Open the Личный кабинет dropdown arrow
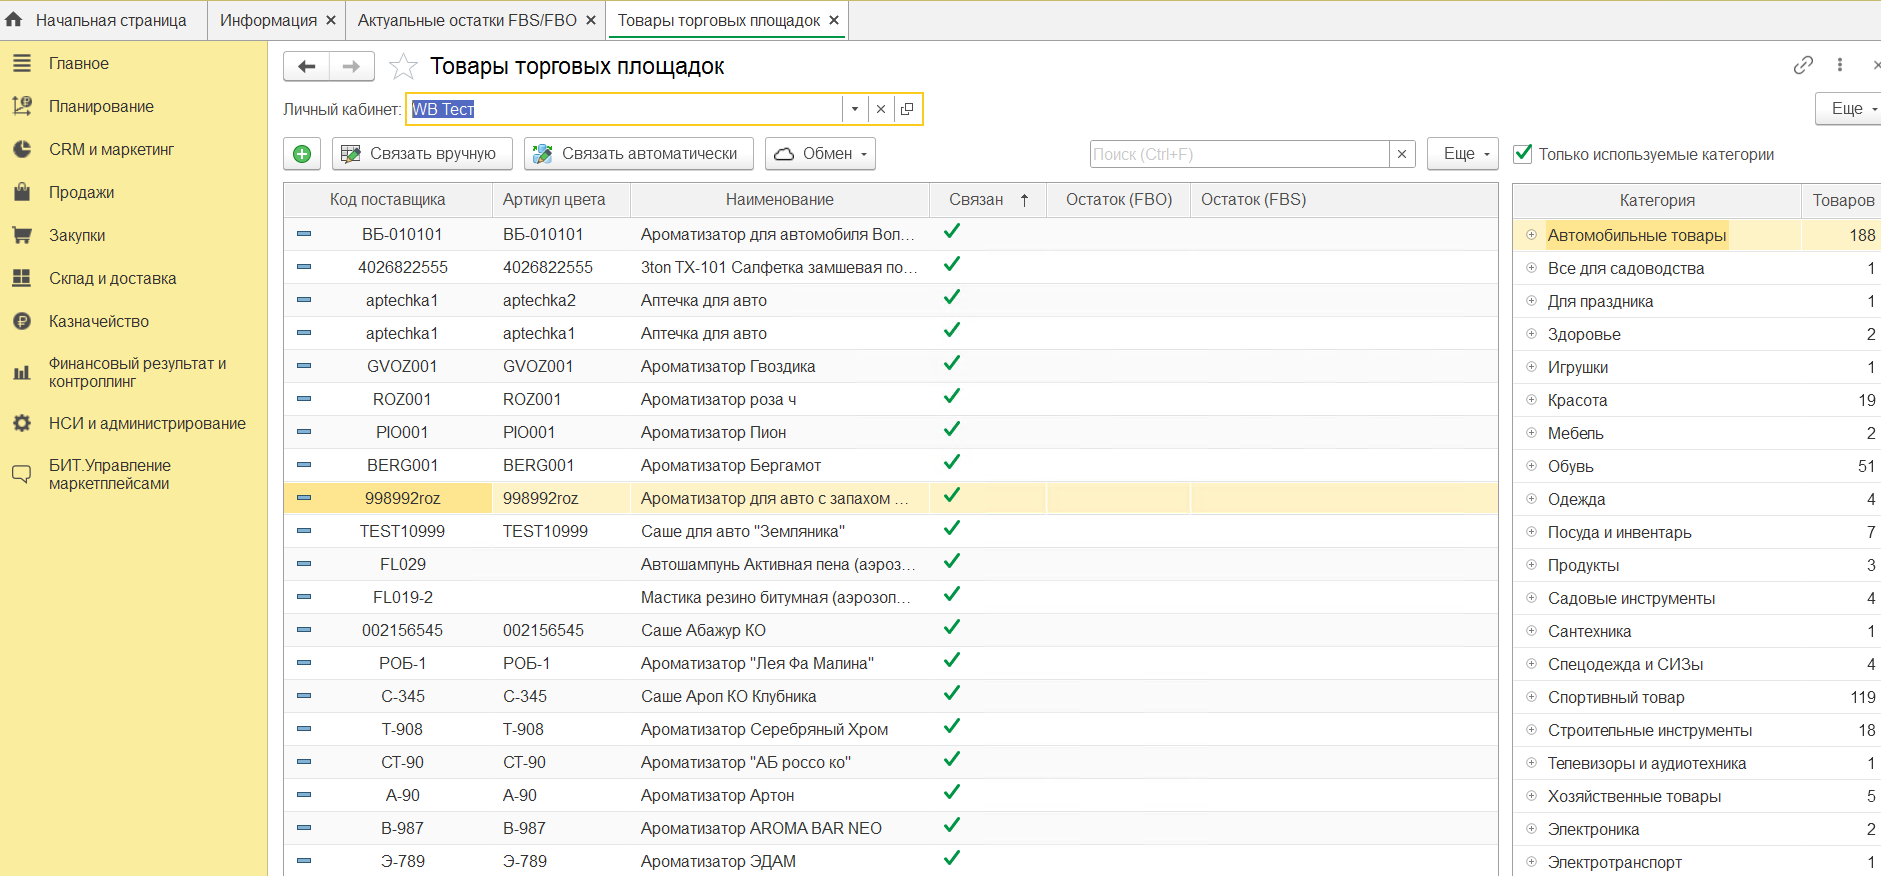The height and width of the screenshot is (876, 1881). [855, 109]
